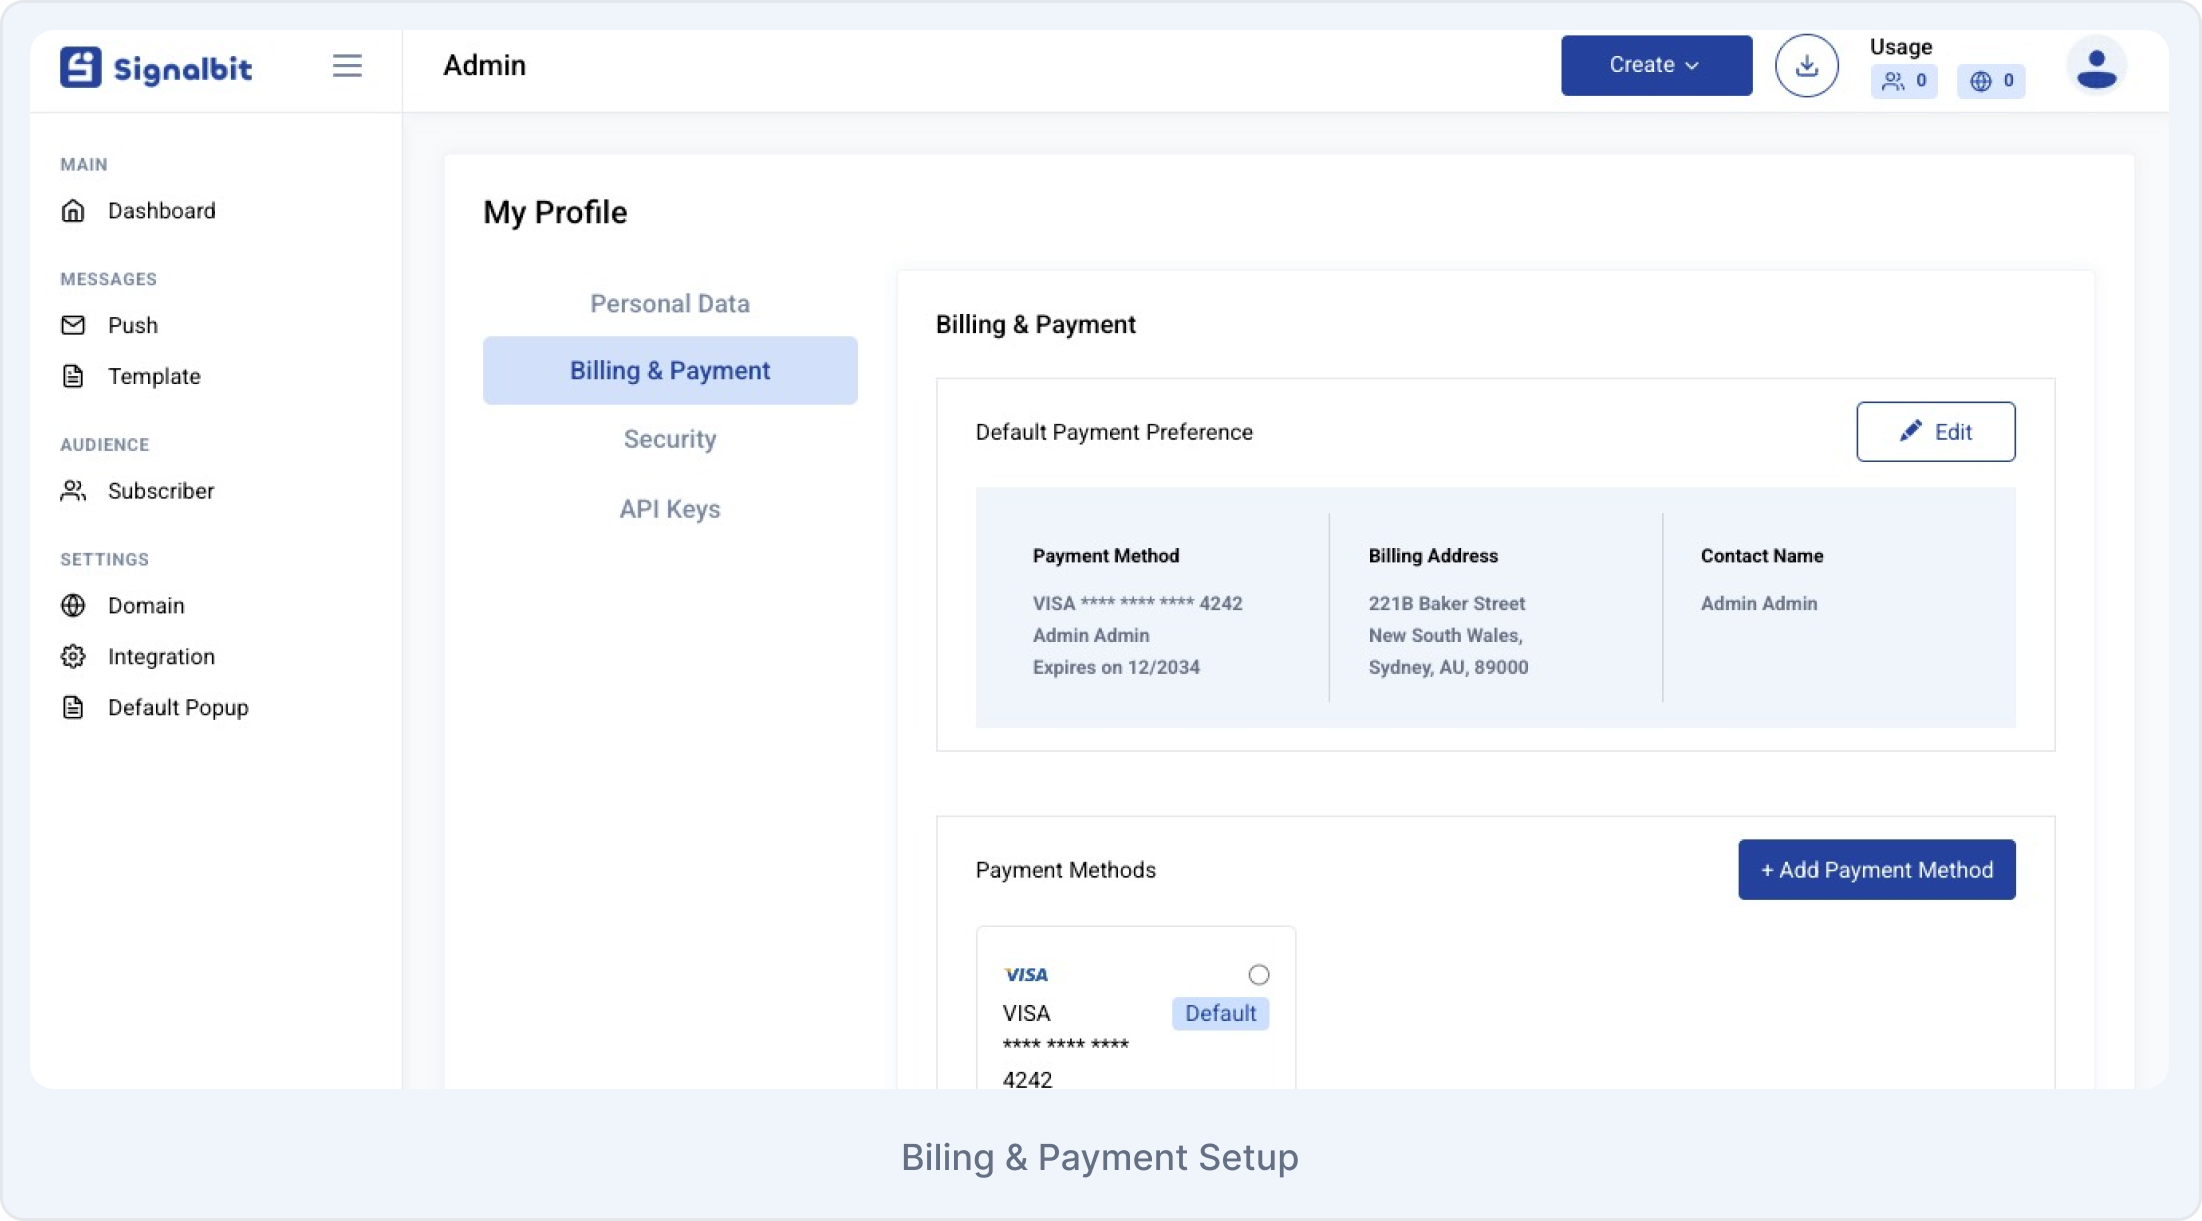Open the Integration settings
The width and height of the screenshot is (2202, 1221).
(x=161, y=656)
